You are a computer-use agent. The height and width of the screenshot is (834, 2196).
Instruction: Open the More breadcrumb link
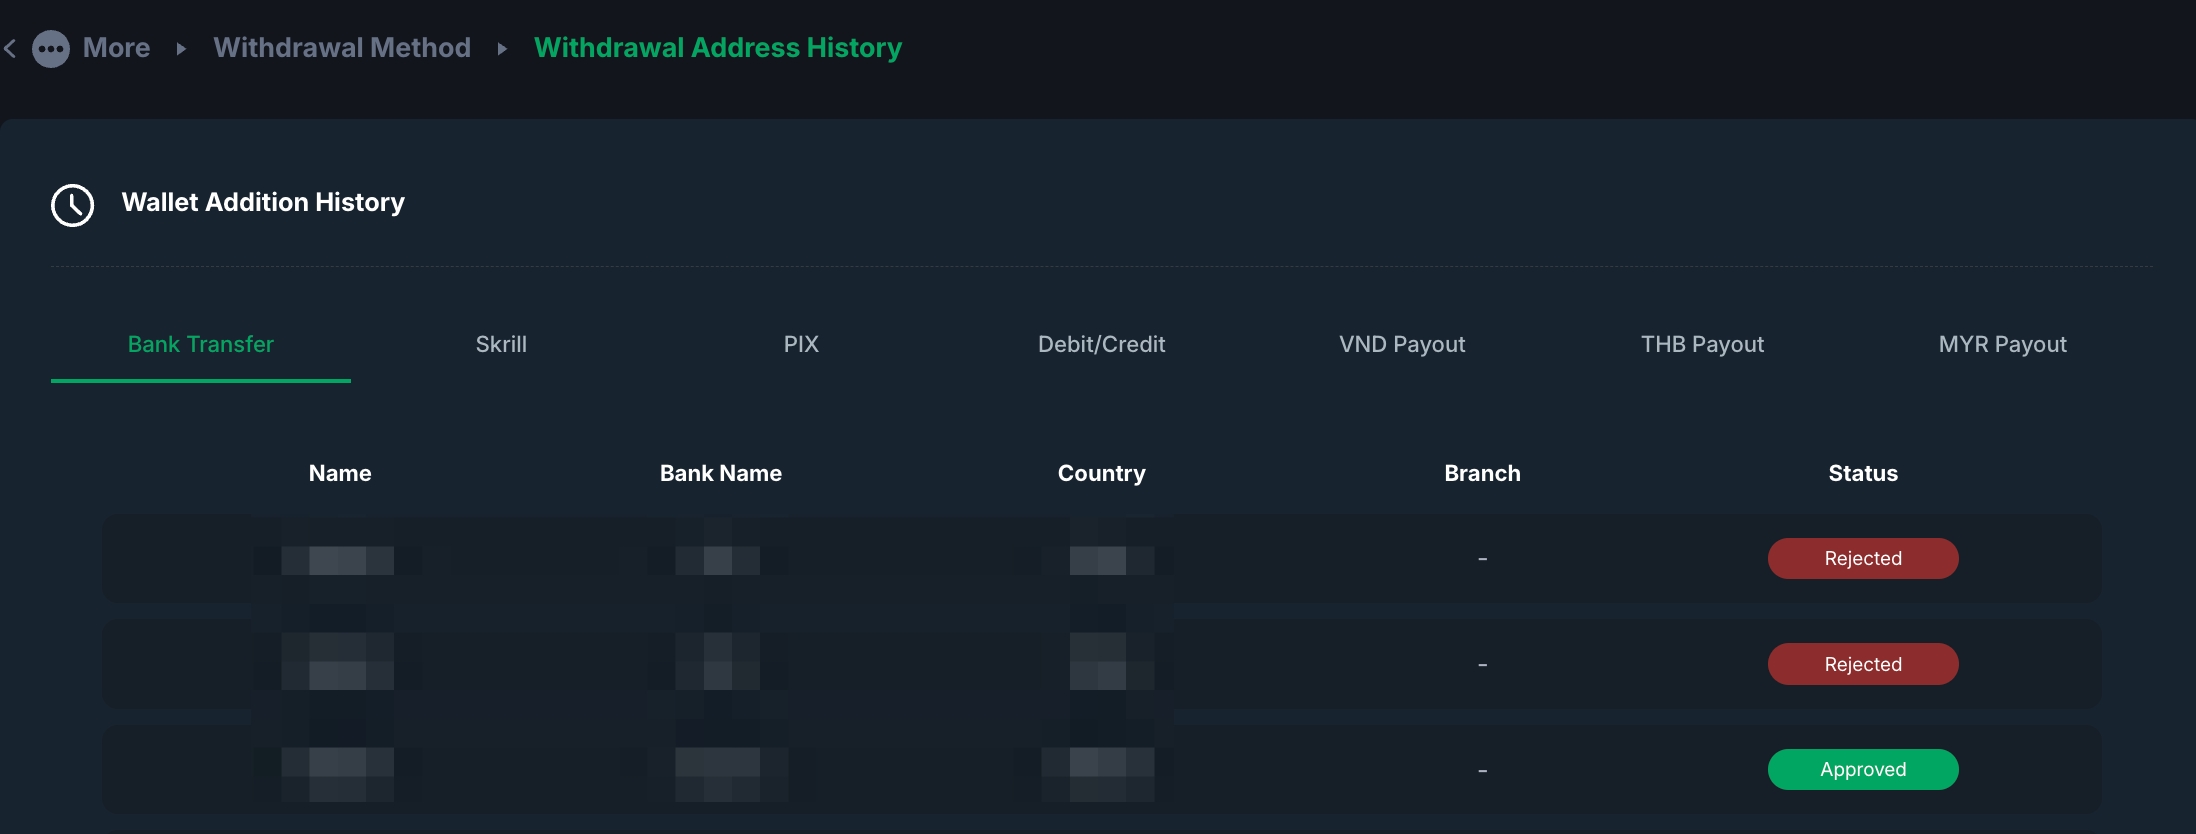click(116, 48)
